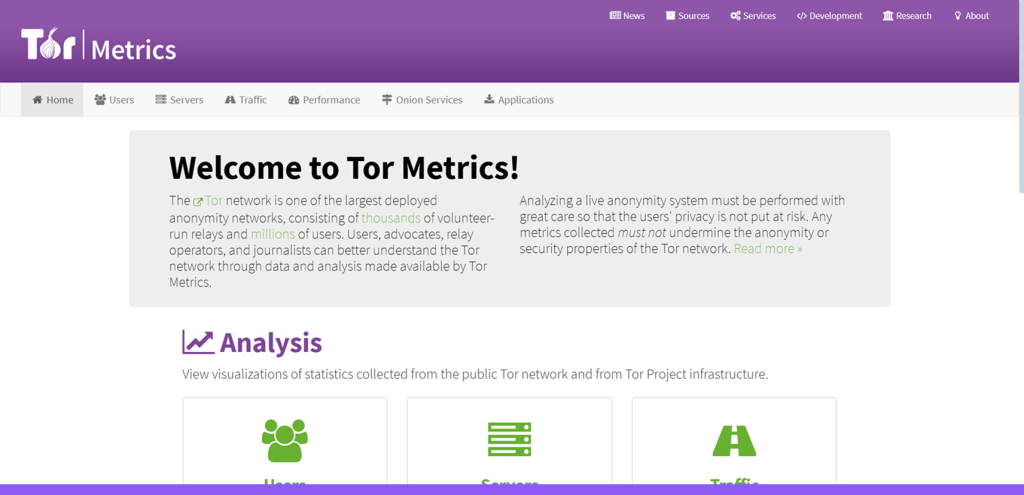Open the 'Read more »' link
The width and height of the screenshot is (1024, 495).
pos(768,249)
